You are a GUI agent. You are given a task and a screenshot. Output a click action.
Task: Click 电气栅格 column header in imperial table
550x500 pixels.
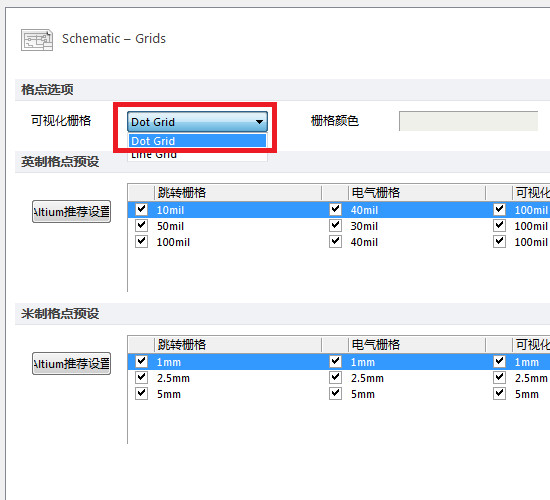pyautogui.click(x=417, y=193)
